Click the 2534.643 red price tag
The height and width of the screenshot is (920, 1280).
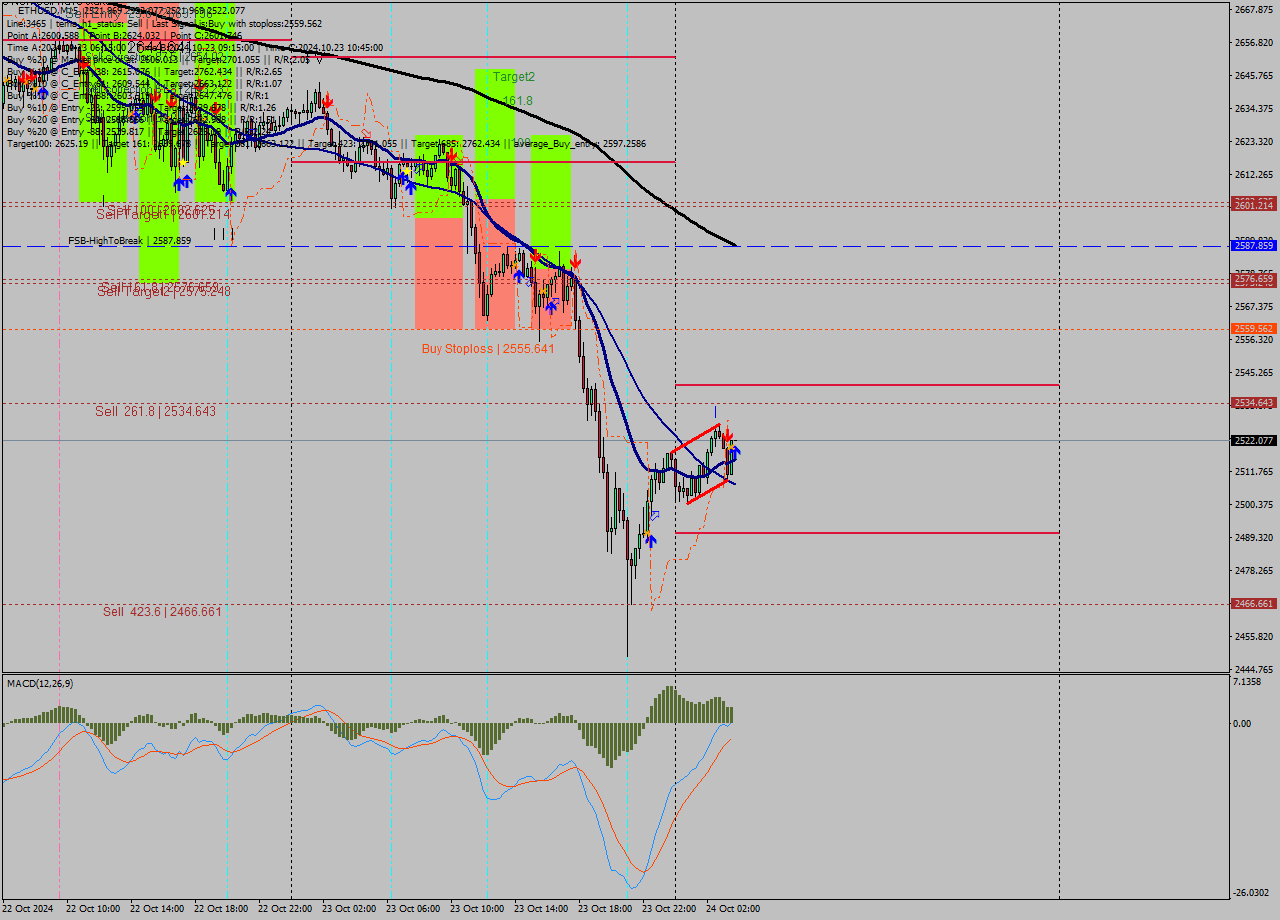1254,403
